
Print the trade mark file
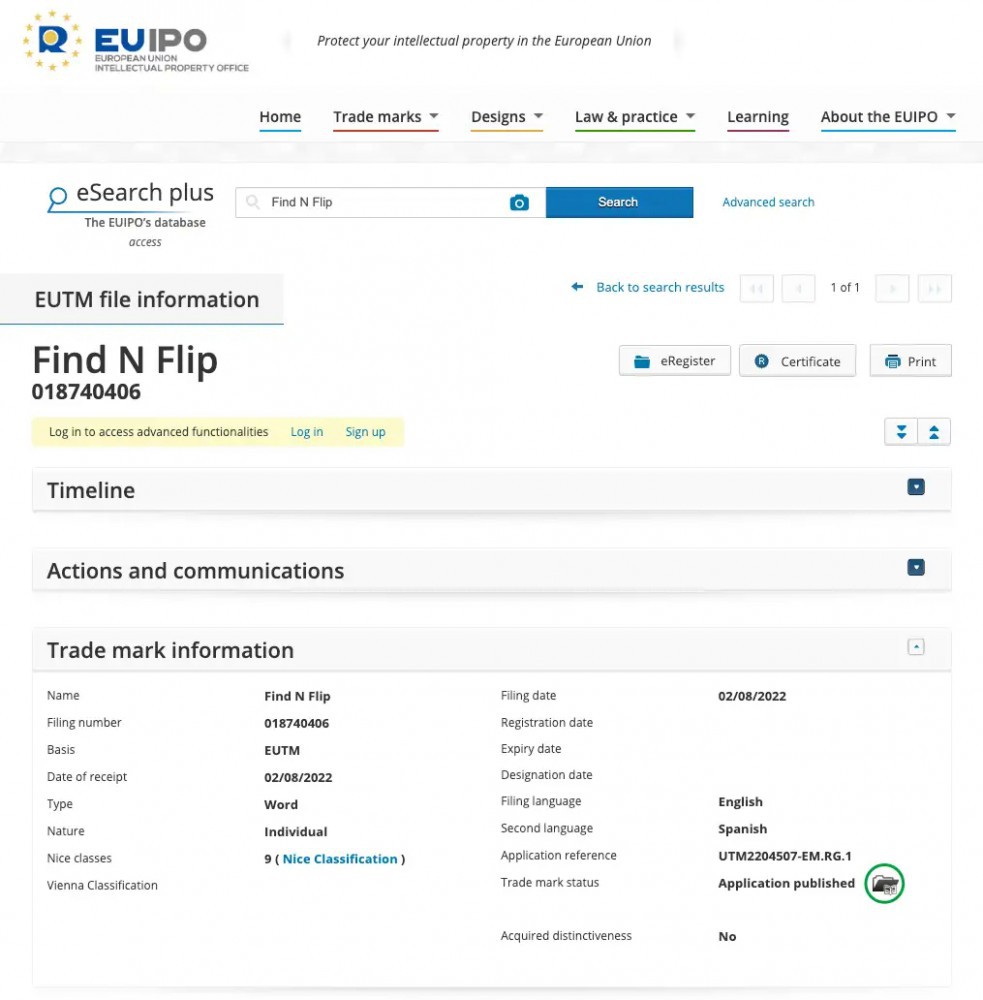point(910,361)
